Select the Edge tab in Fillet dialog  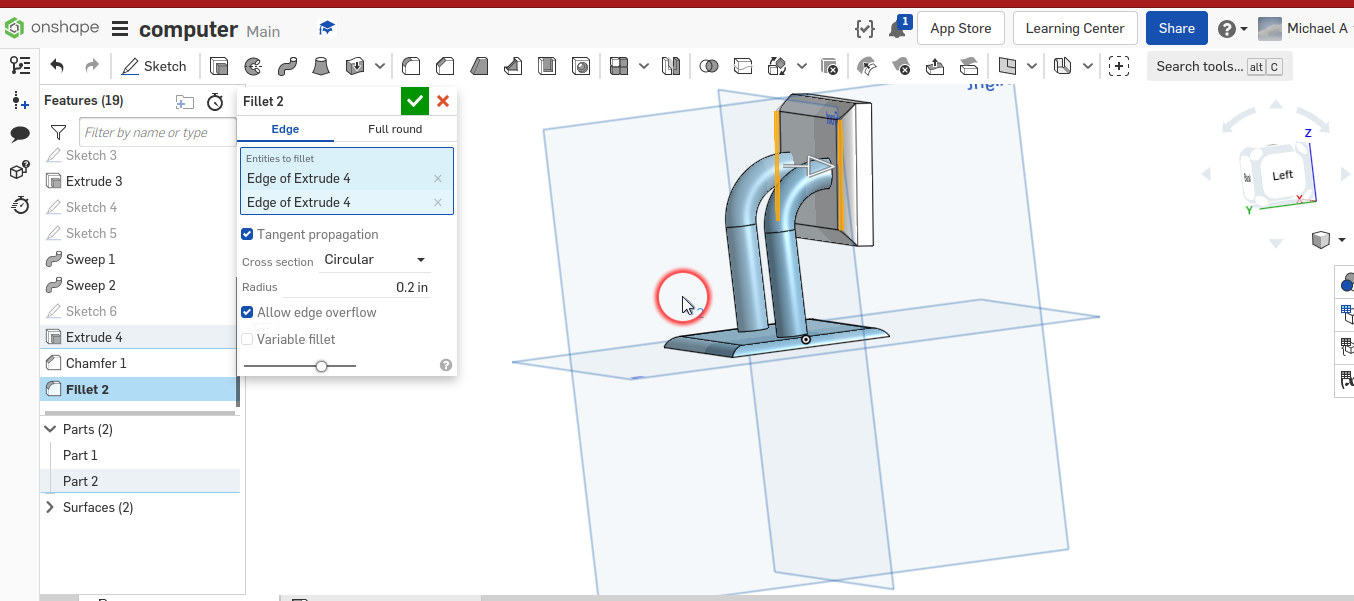coord(285,129)
